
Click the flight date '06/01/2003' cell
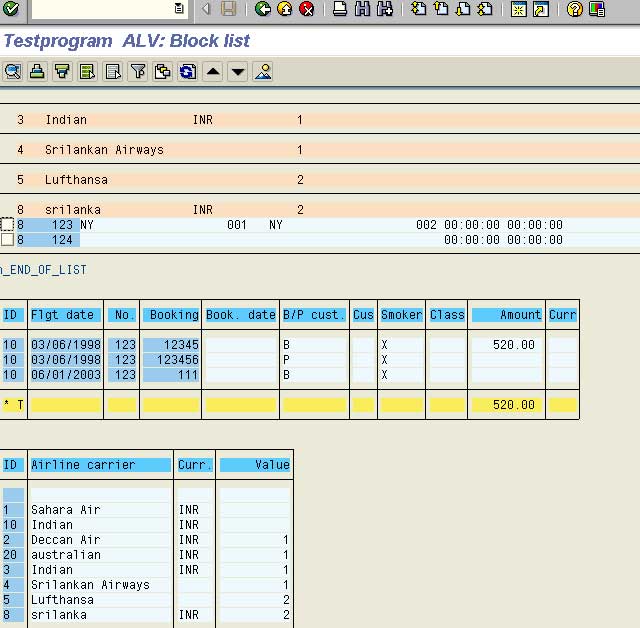(65, 375)
